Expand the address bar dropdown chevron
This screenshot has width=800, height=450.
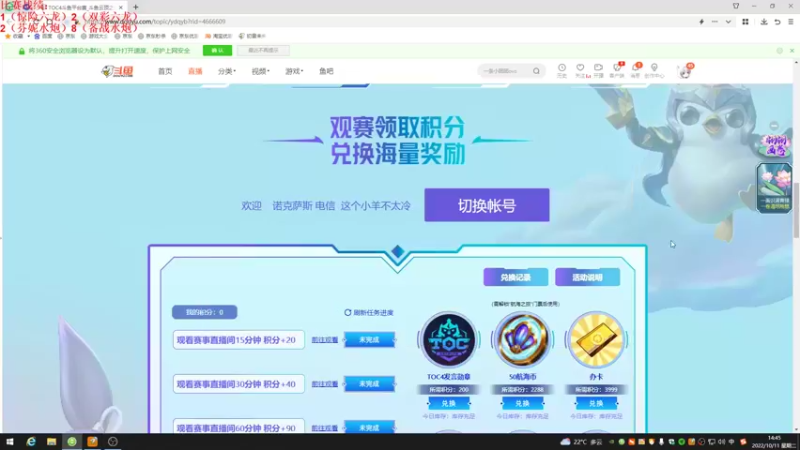(728, 22)
